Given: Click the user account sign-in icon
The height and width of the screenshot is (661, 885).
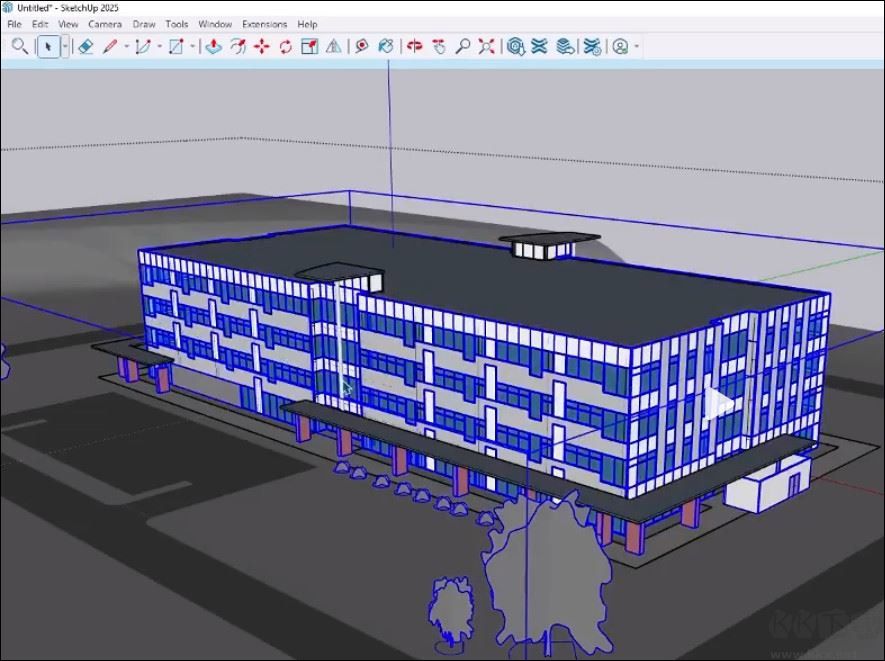Looking at the screenshot, I should [620, 46].
